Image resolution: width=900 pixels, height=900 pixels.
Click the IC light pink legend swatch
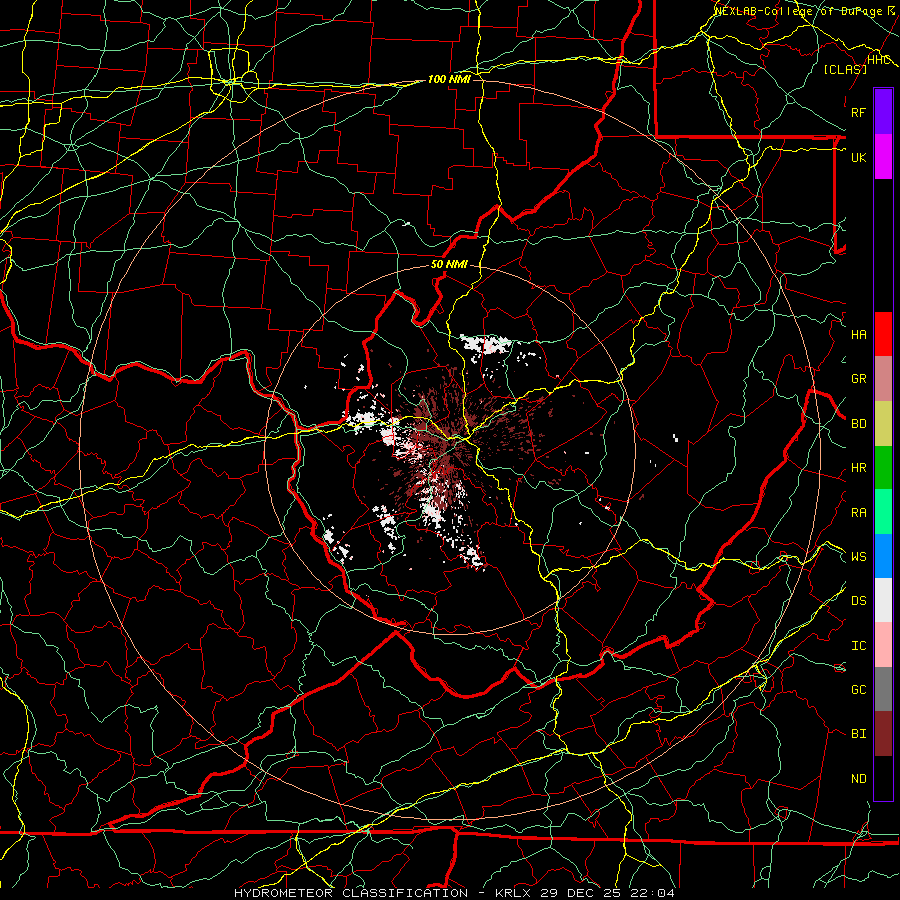(883, 645)
